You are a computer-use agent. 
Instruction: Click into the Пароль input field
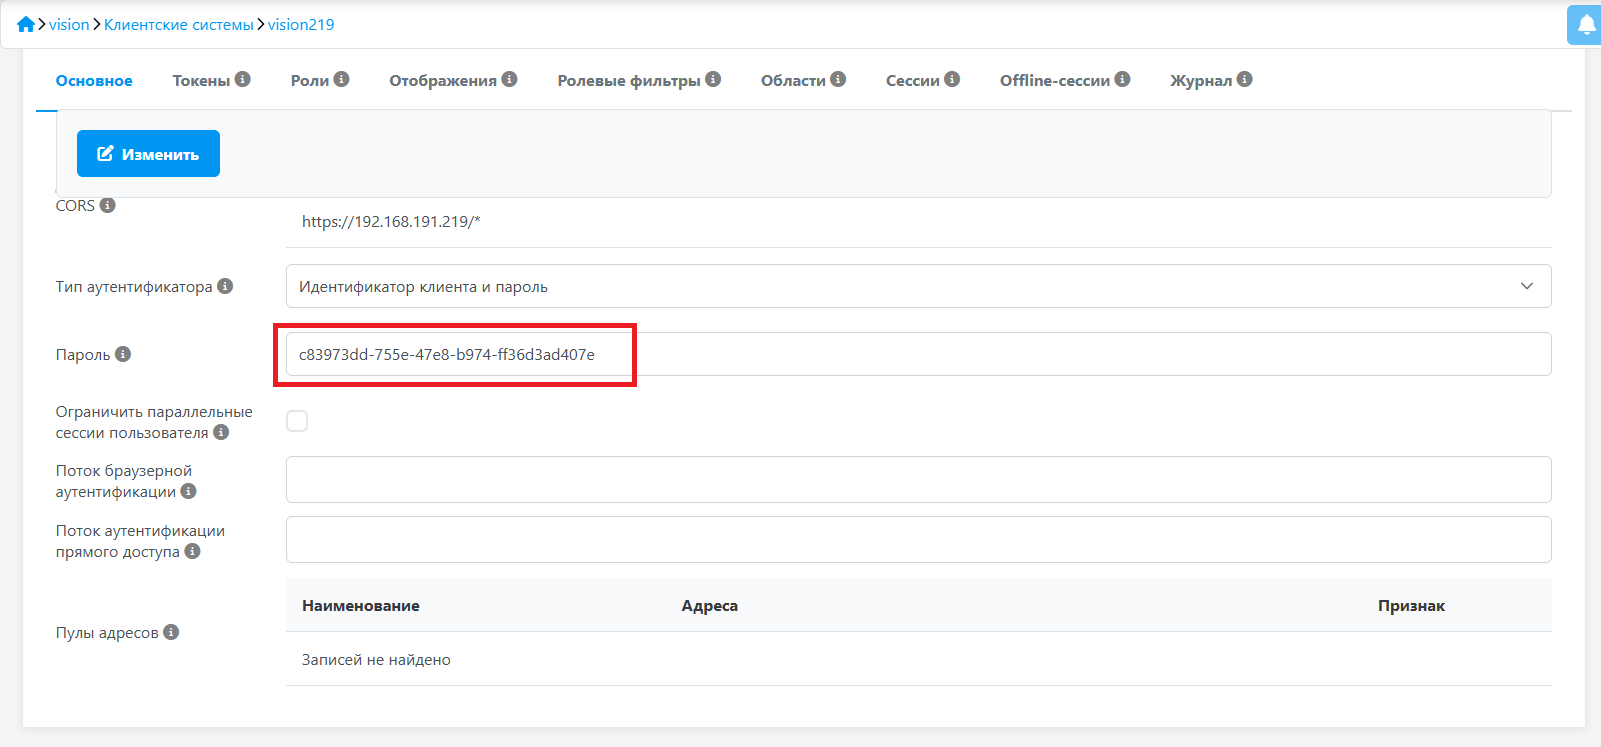coord(918,354)
